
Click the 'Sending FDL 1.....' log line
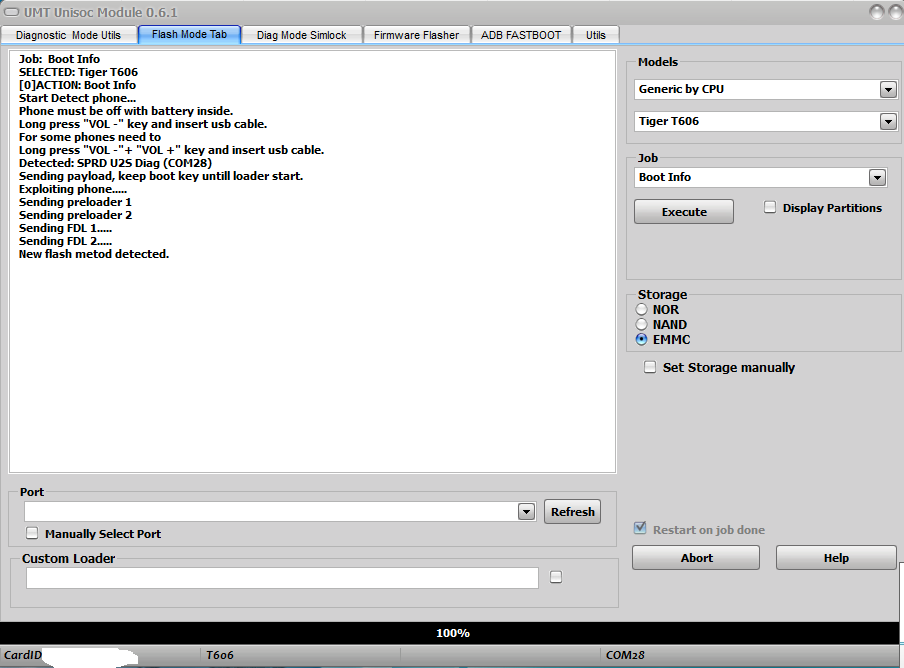point(65,228)
